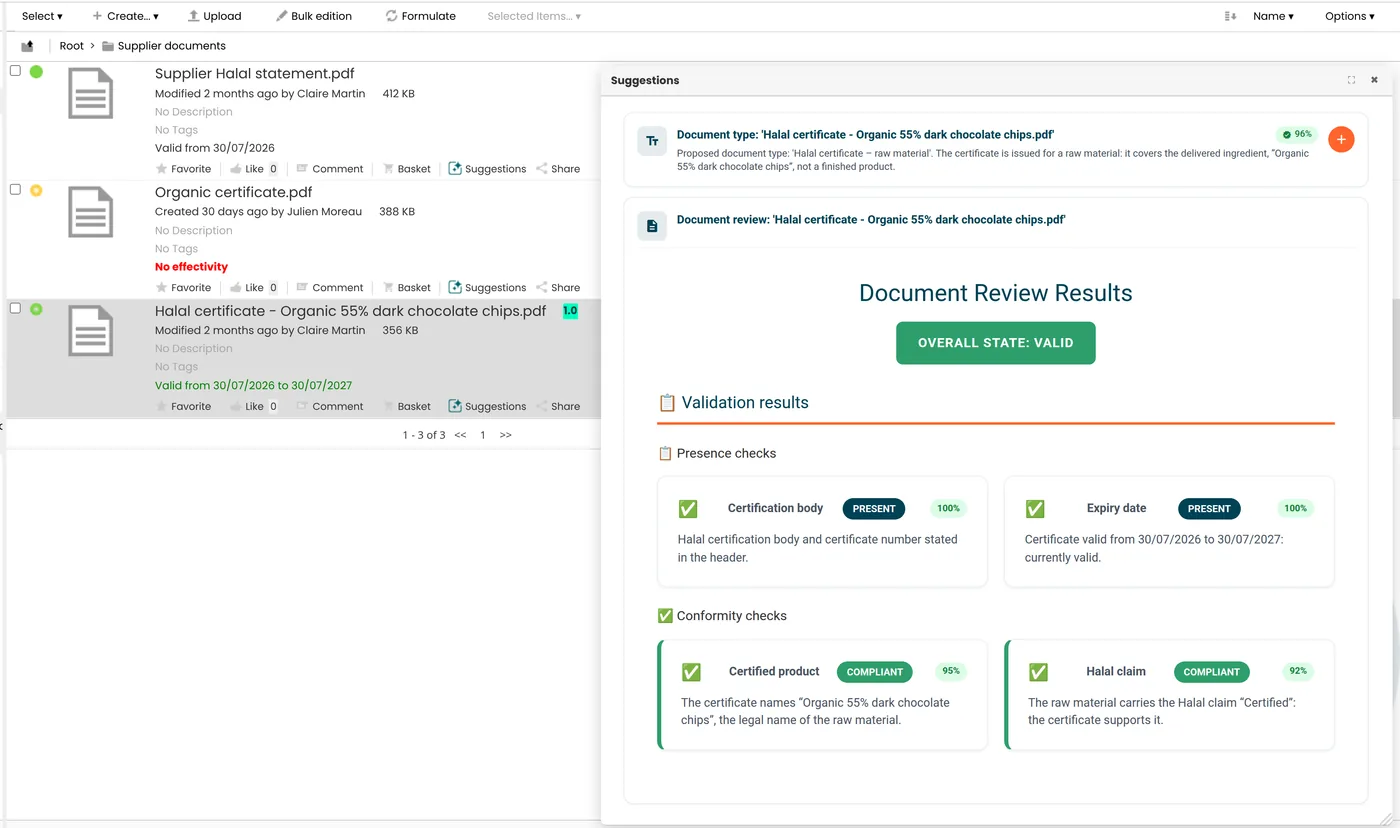This screenshot has width=1400, height=828.
Task: Open Suggestions for Supplier Halal statement.pdf
Action: pos(487,169)
